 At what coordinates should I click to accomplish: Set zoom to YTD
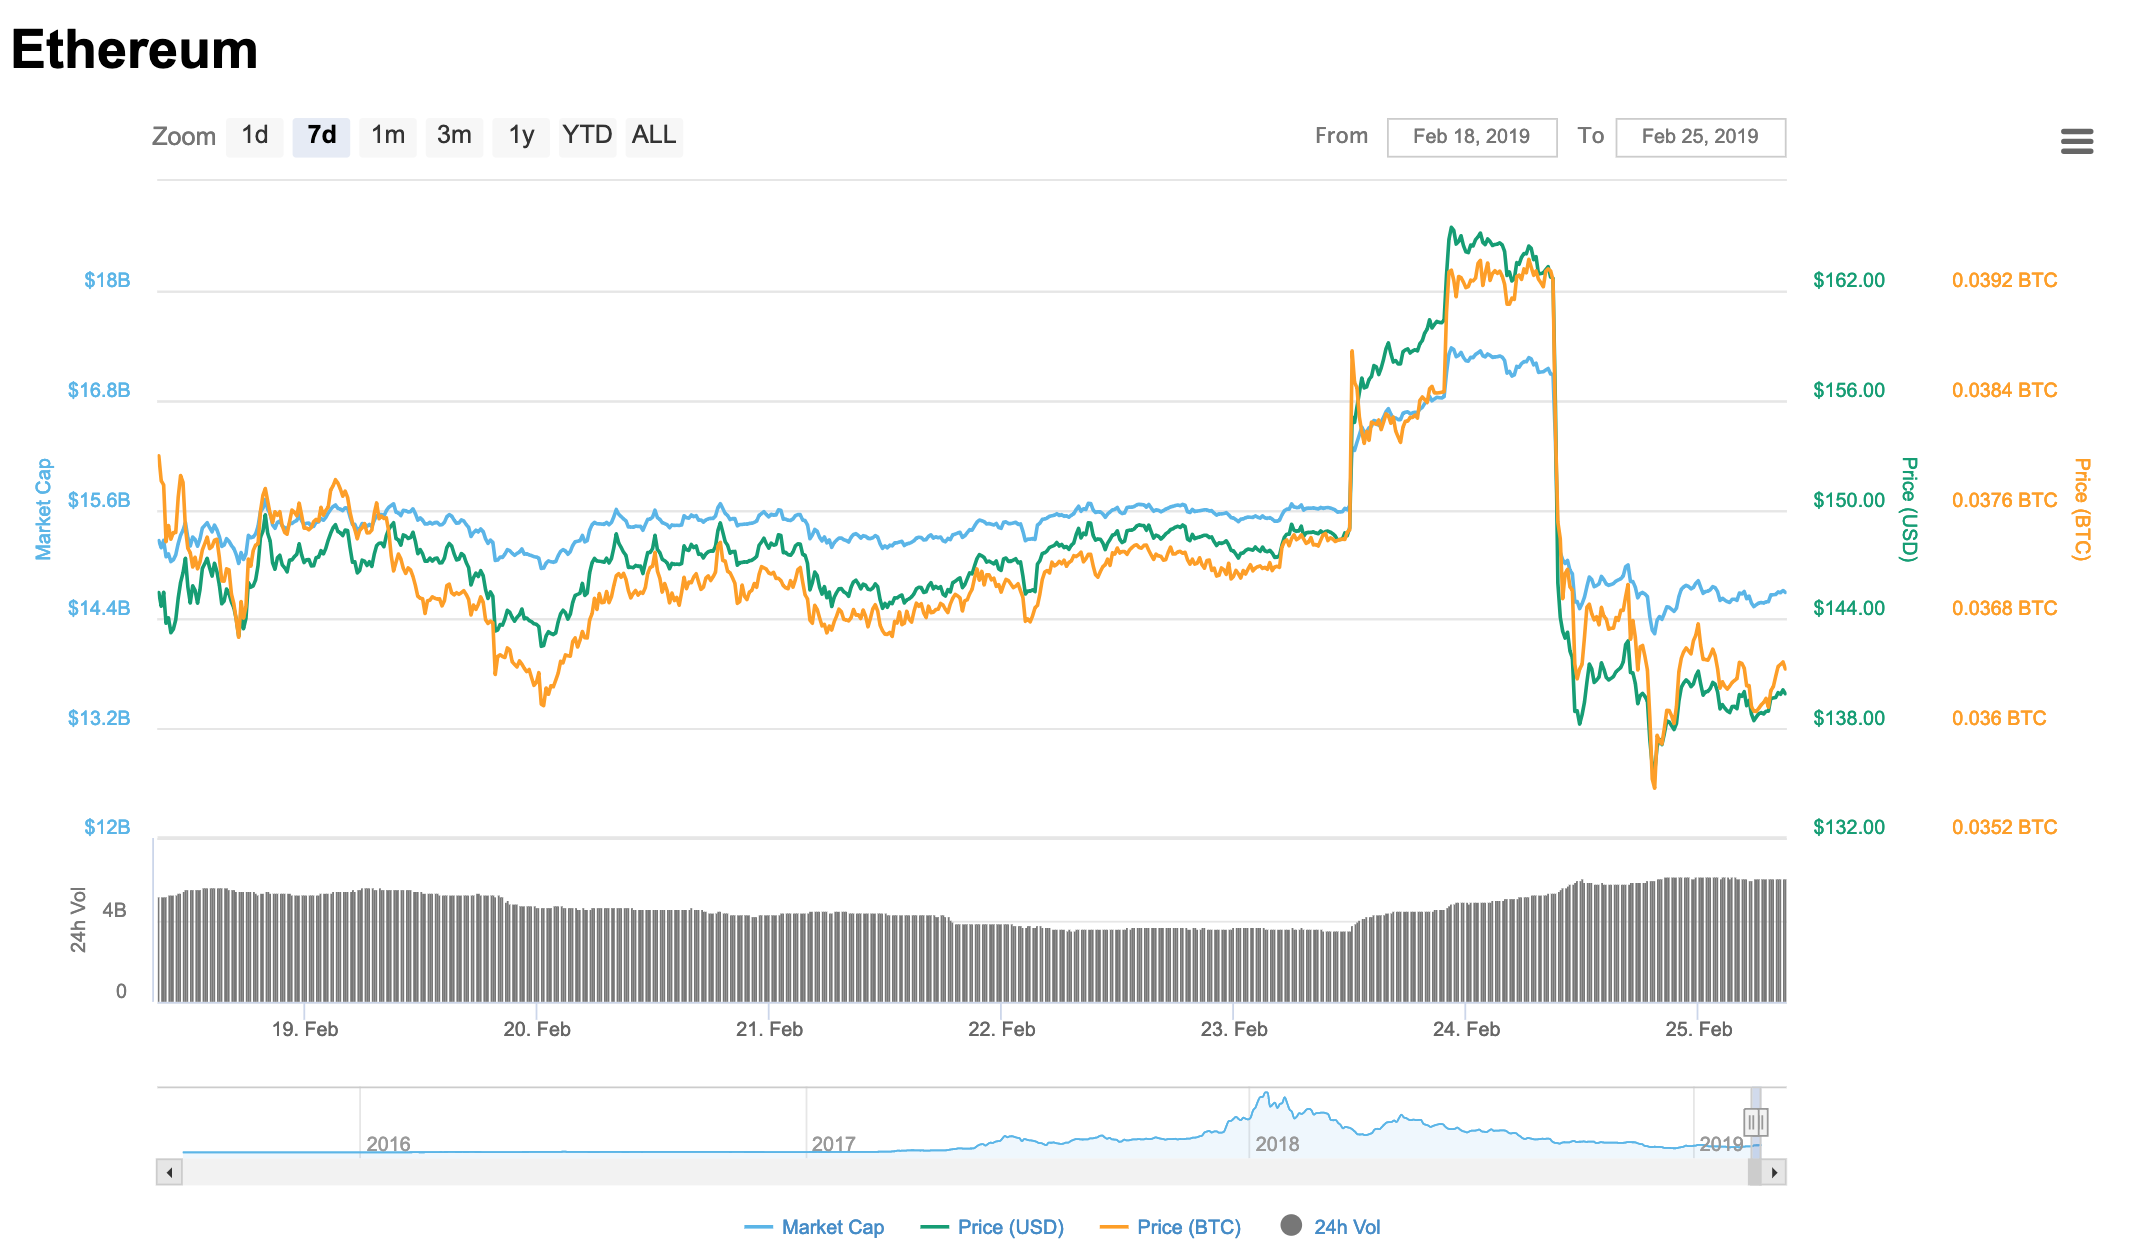coord(587,136)
